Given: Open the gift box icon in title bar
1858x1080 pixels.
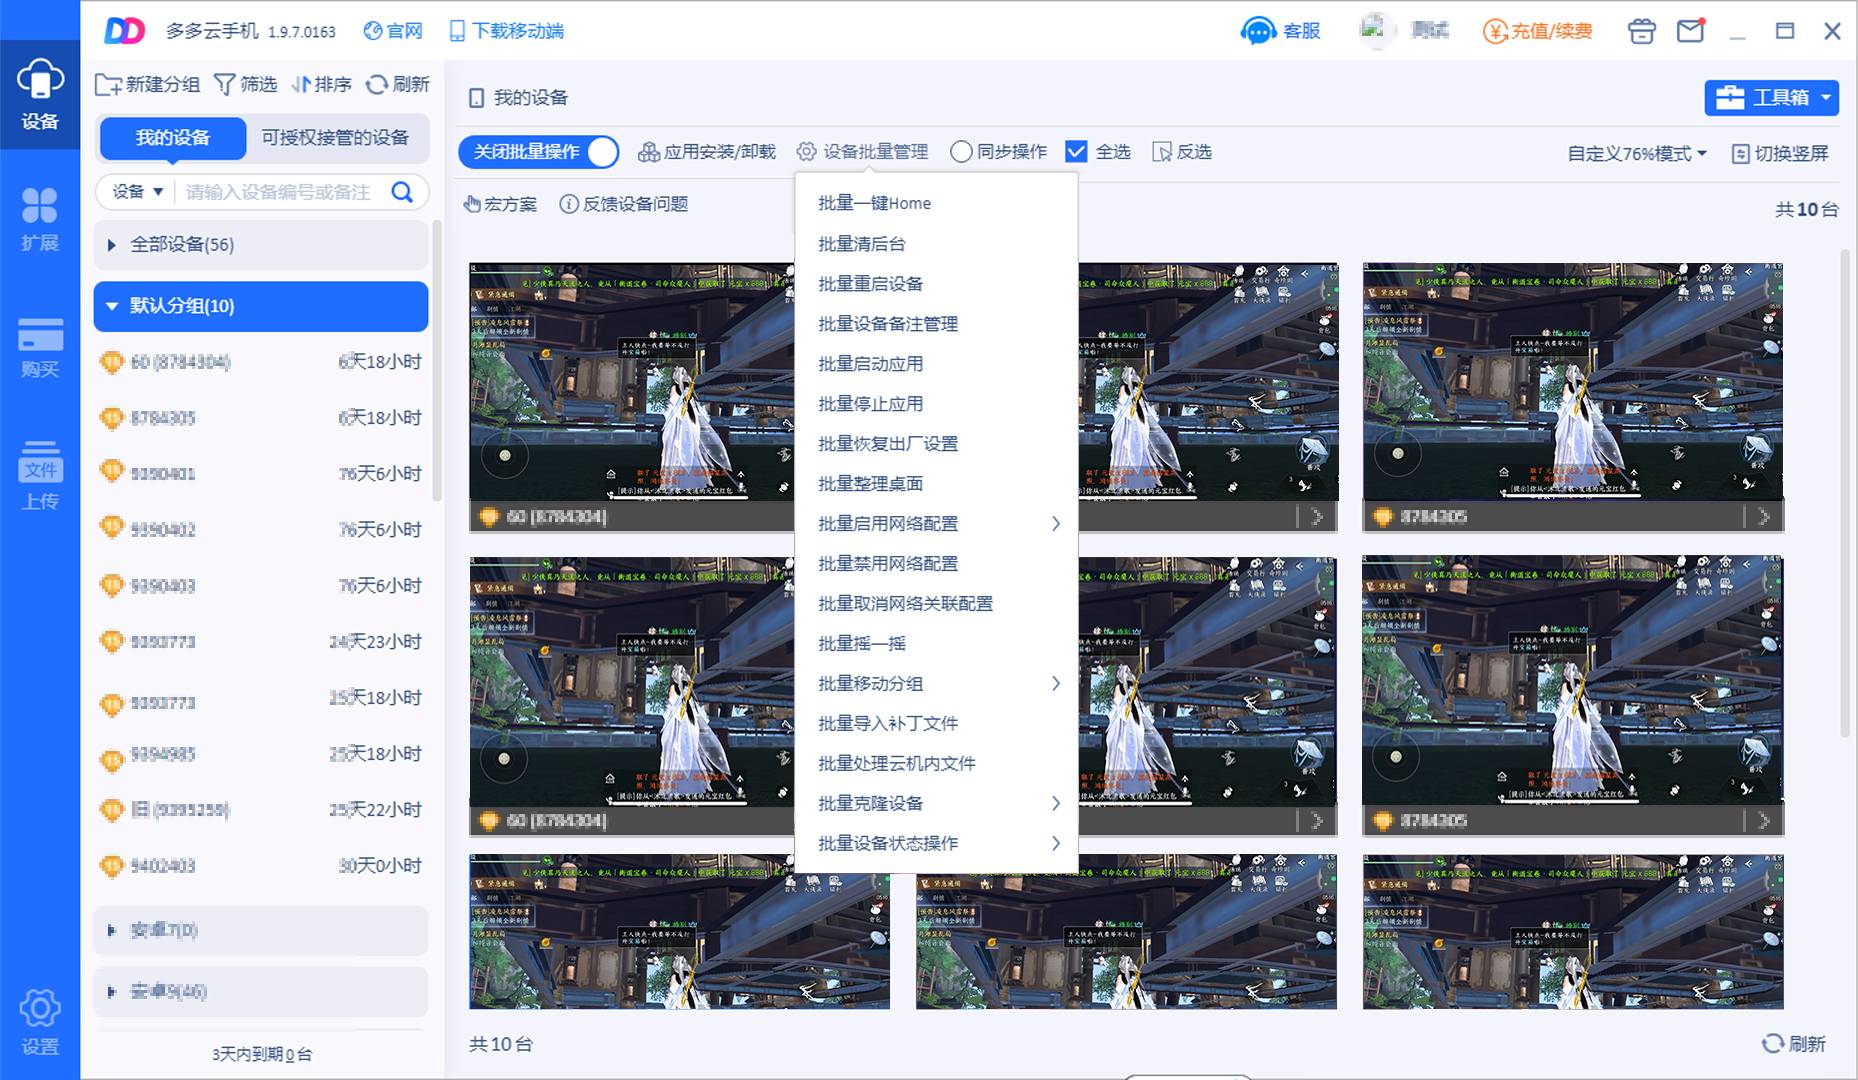Looking at the screenshot, I should (x=1642, y=31).
